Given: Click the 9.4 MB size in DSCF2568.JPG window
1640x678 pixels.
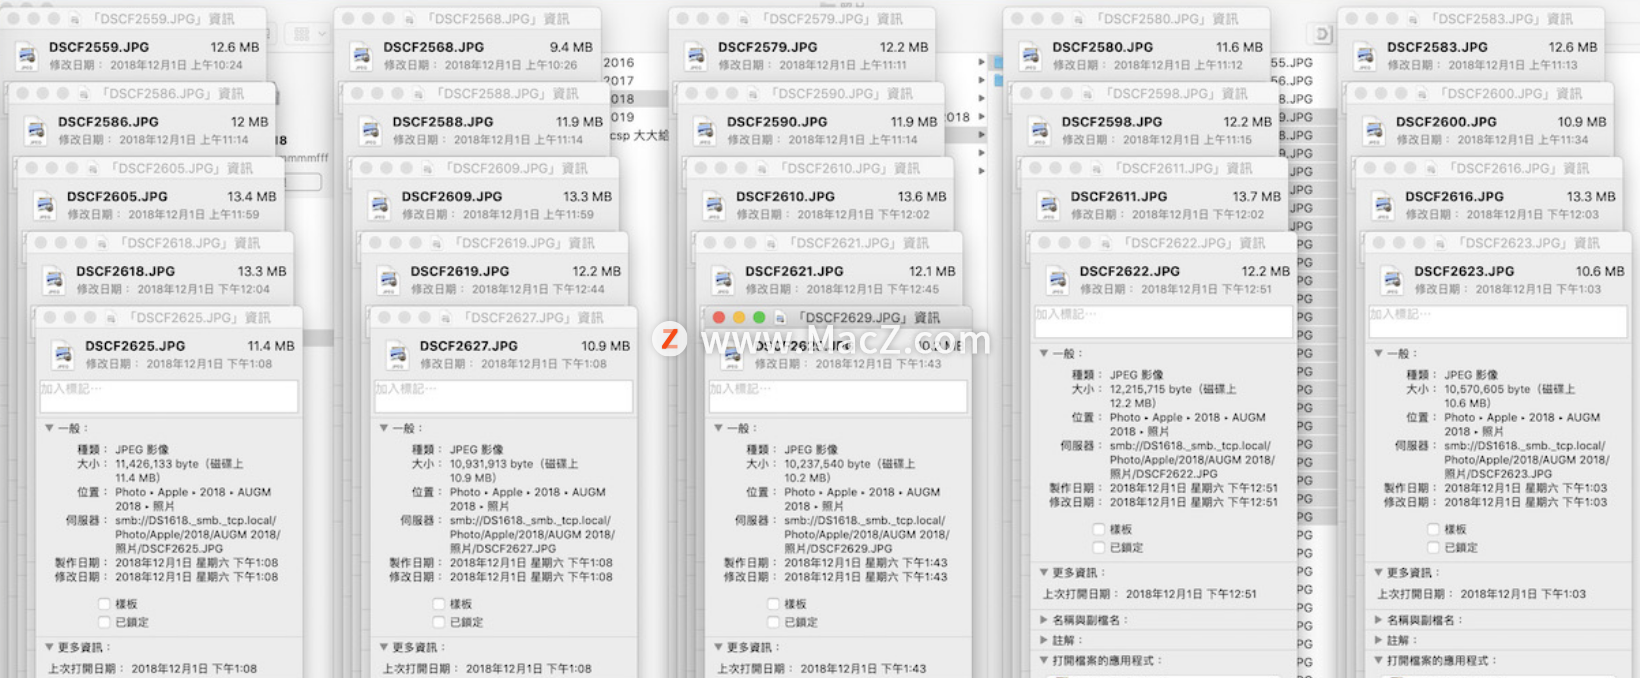Looking at the screenshot, I should (x=571, y=47).
